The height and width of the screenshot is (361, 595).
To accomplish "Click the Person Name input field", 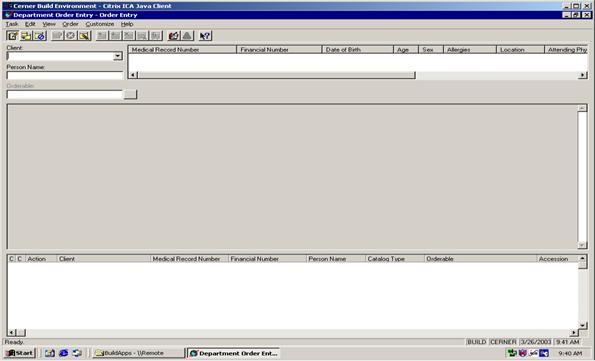I will (65, 75).
